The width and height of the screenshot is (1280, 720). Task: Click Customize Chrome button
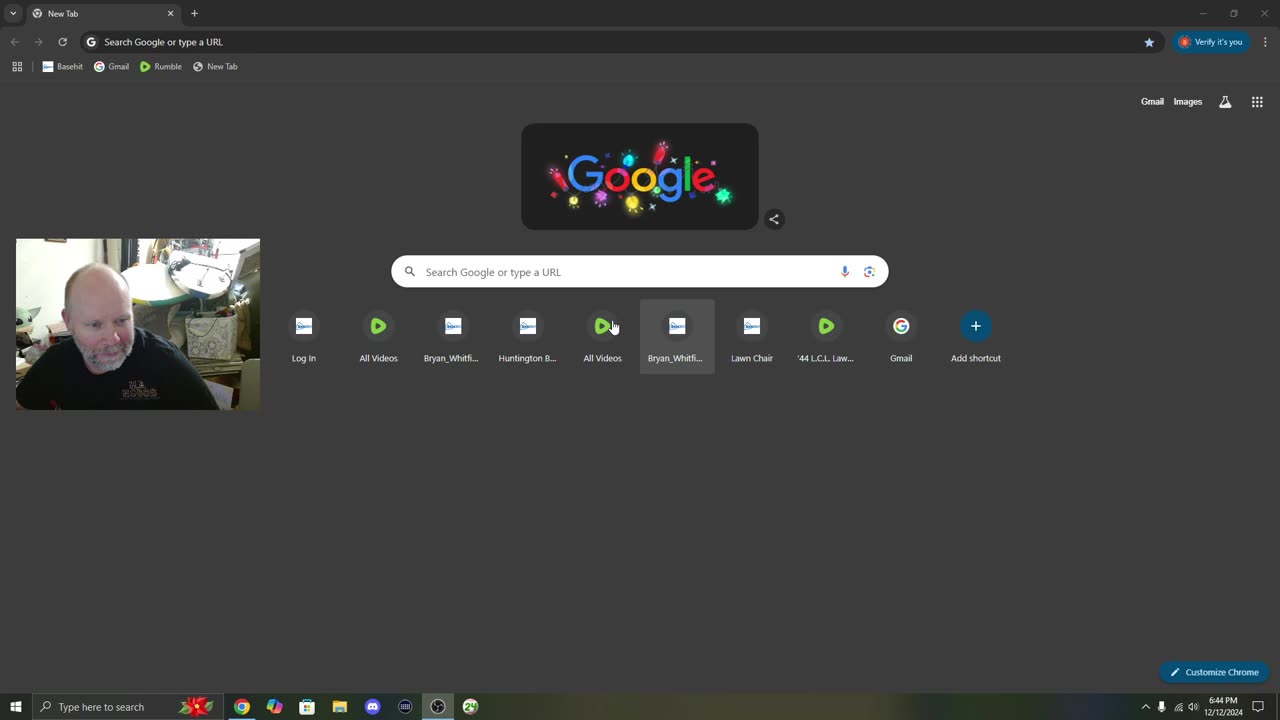pos(1214,672)
